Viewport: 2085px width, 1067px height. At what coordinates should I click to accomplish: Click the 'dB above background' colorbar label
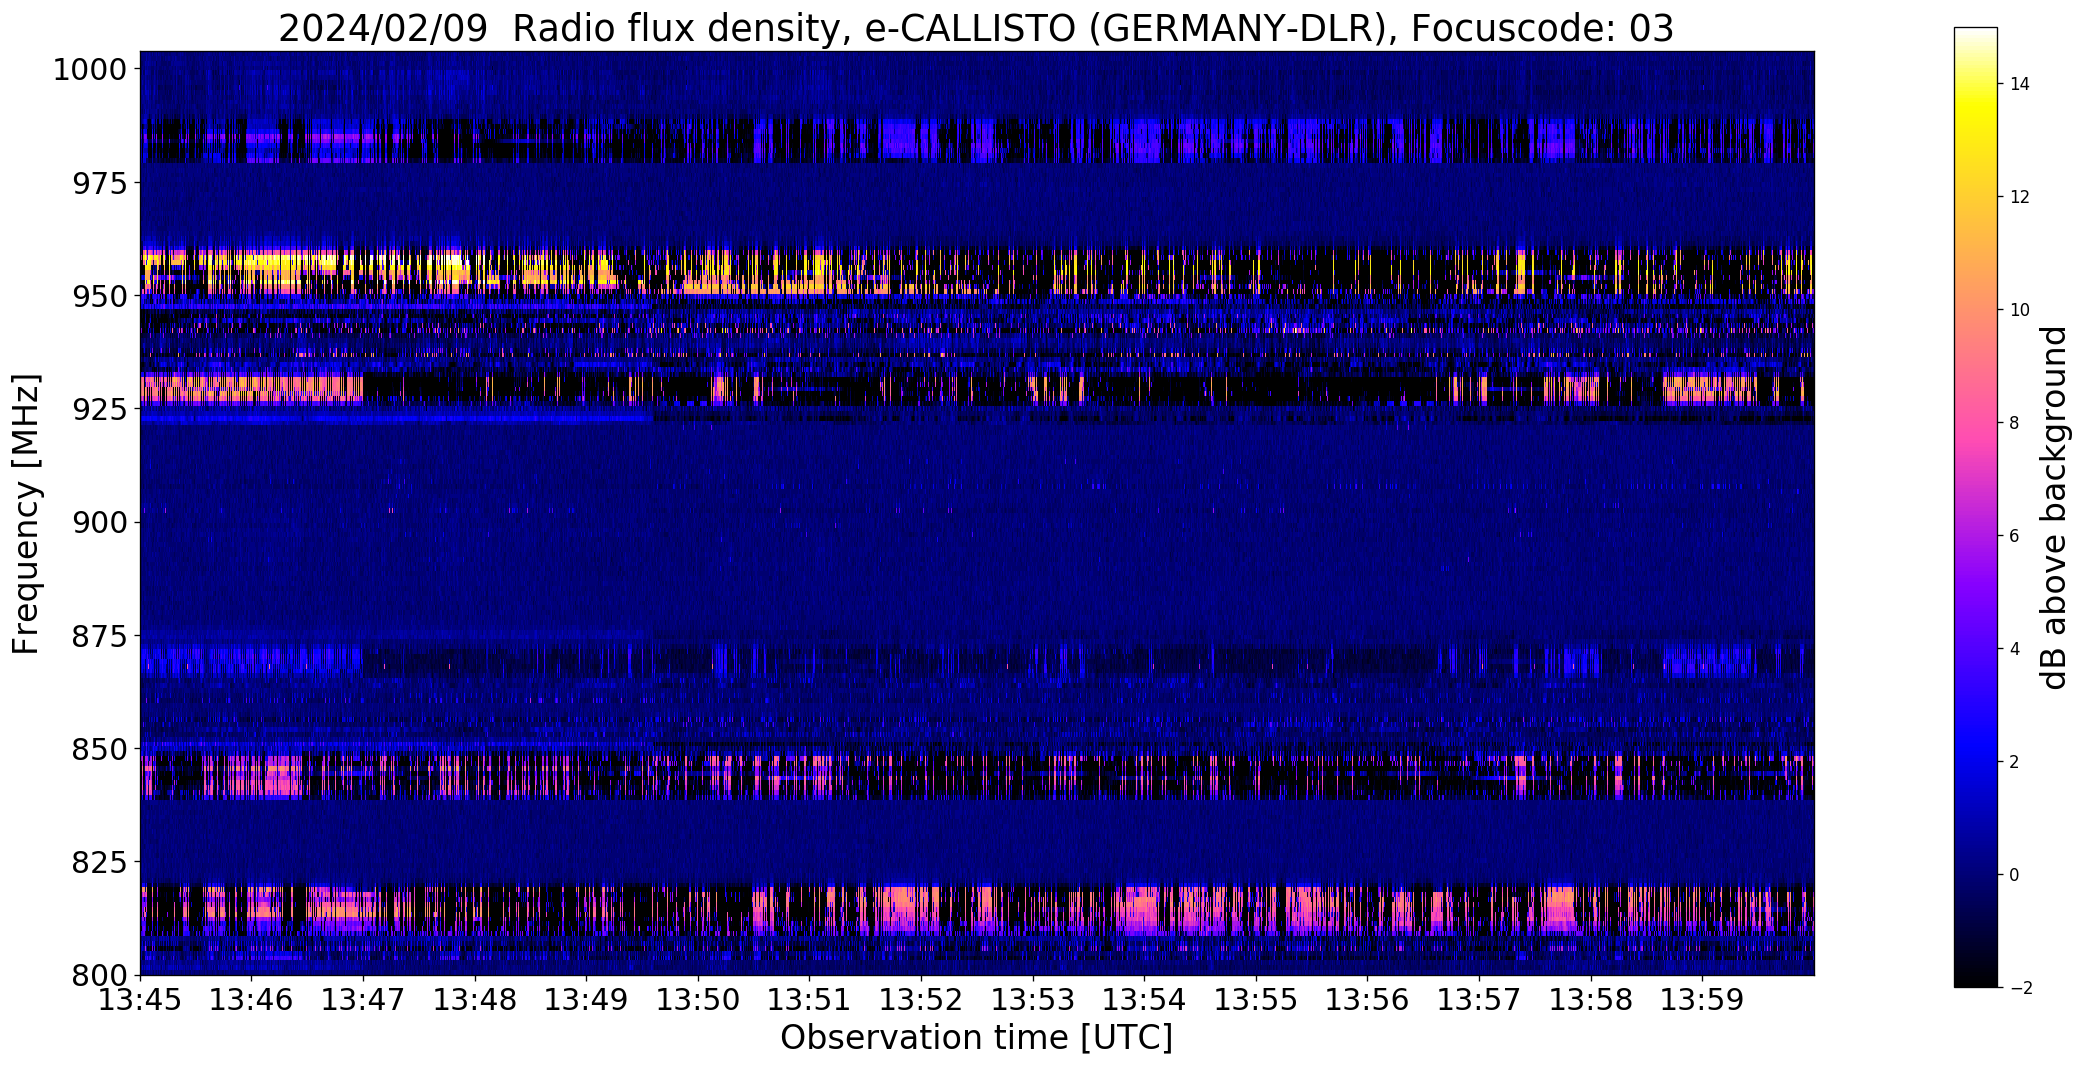2055,508
